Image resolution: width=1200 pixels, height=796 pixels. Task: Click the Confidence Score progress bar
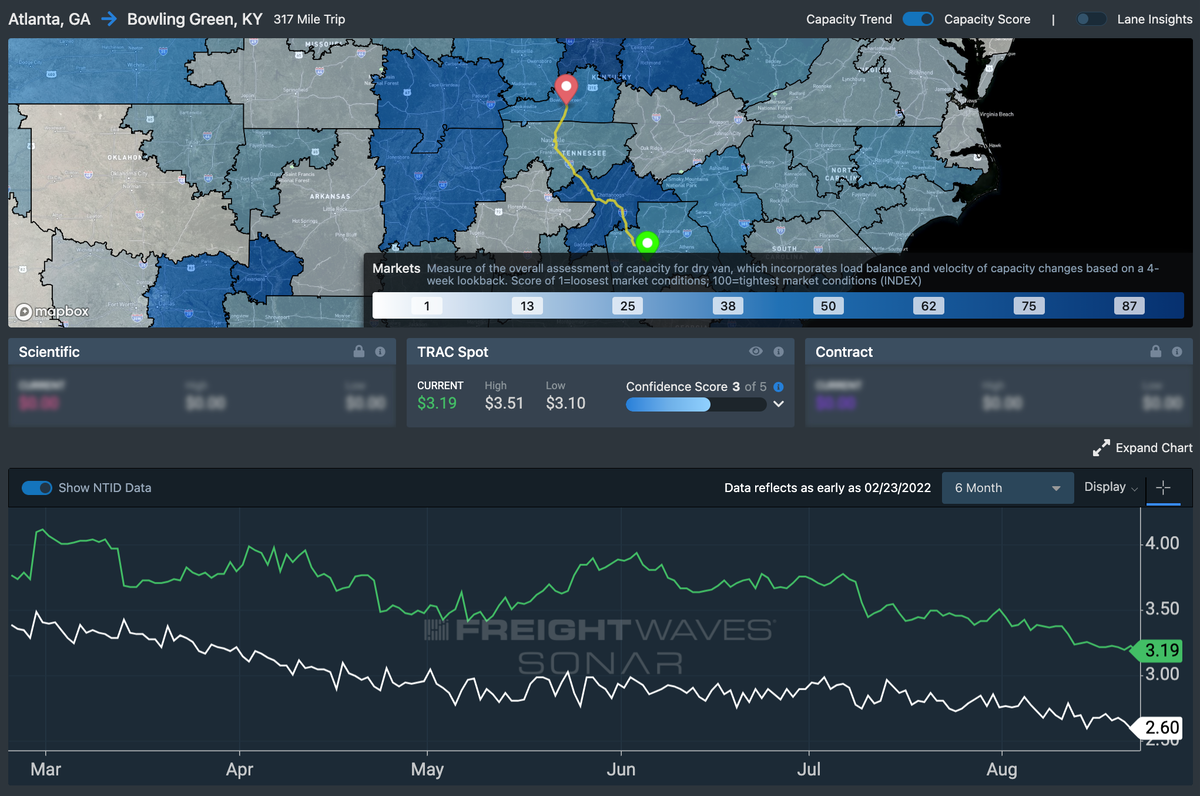696,404
